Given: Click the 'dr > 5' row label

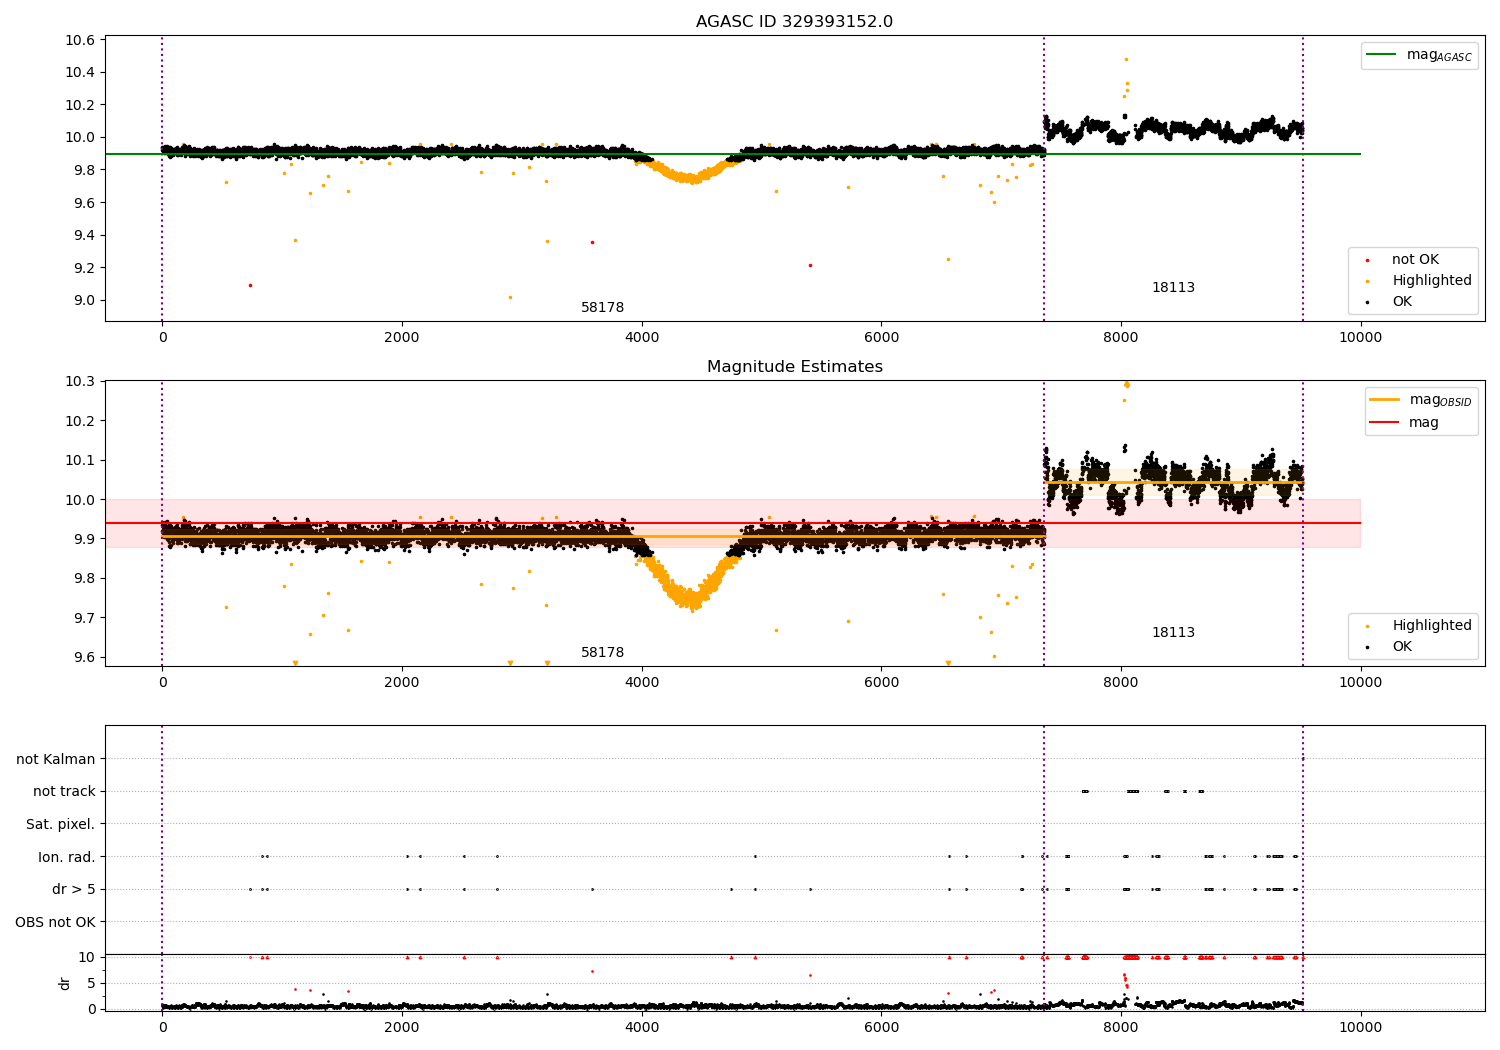Looking at the screenshot, I should (x=74, y=889).
